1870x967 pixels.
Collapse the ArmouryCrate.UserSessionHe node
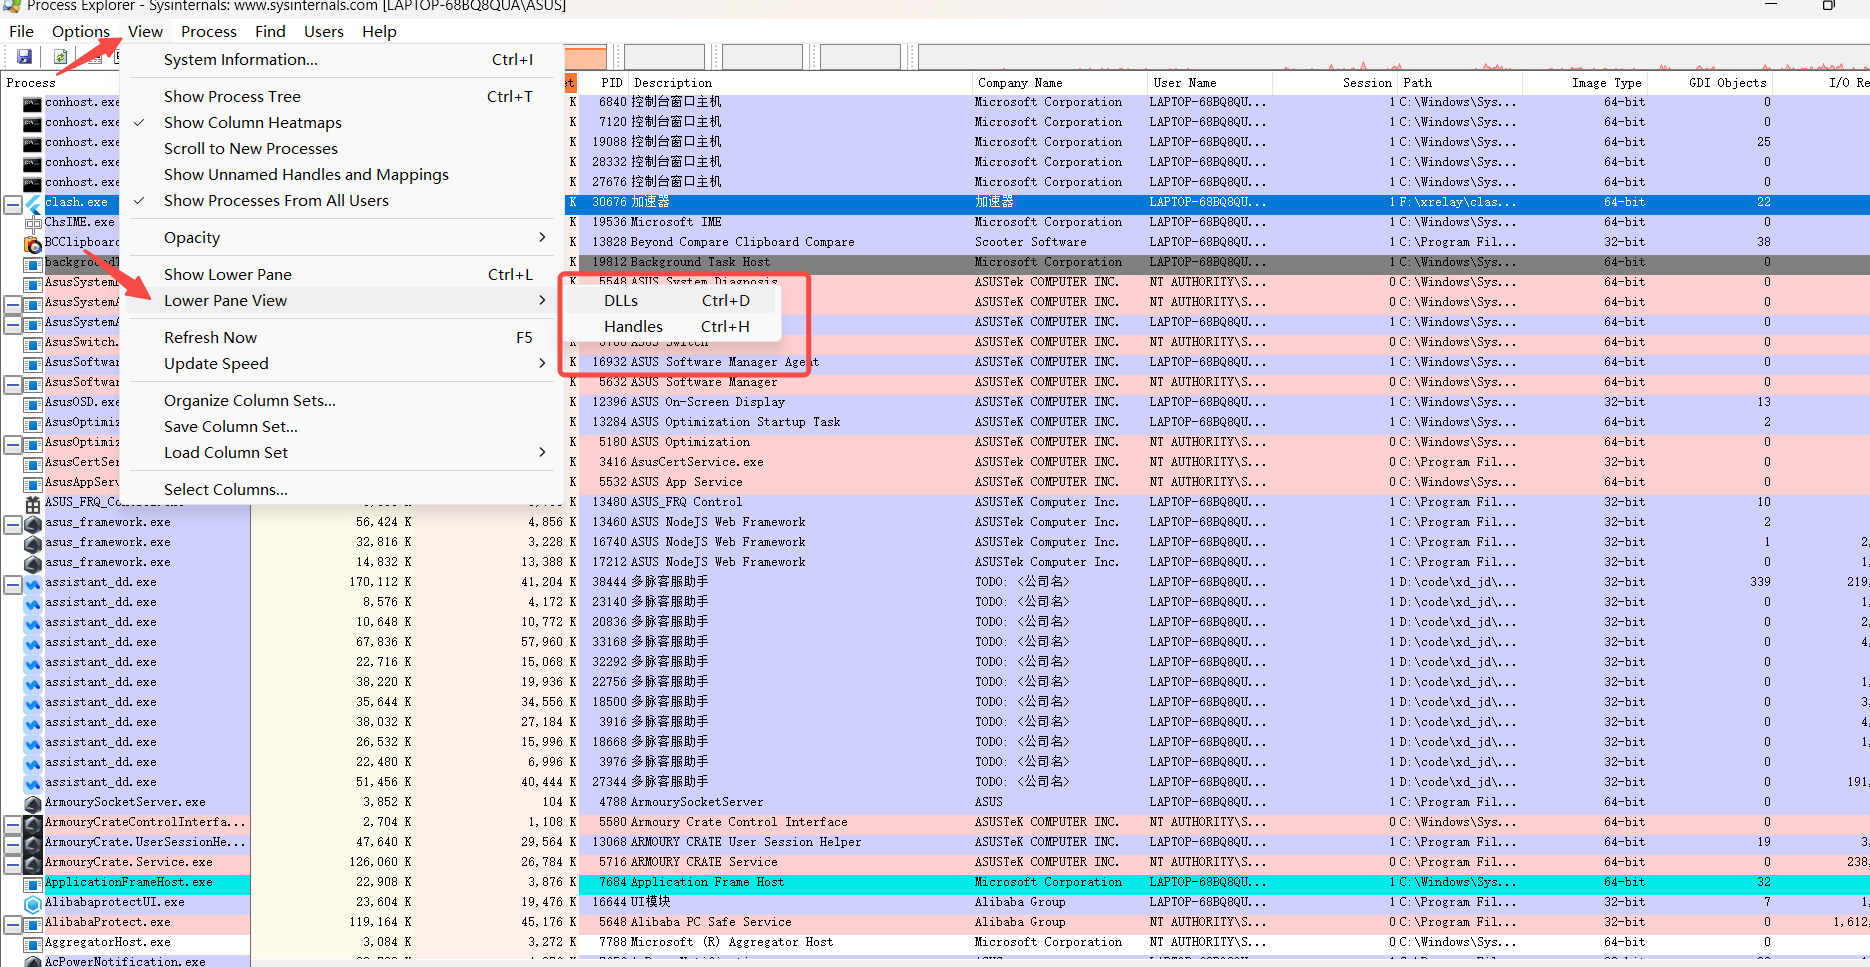point(12,844)
